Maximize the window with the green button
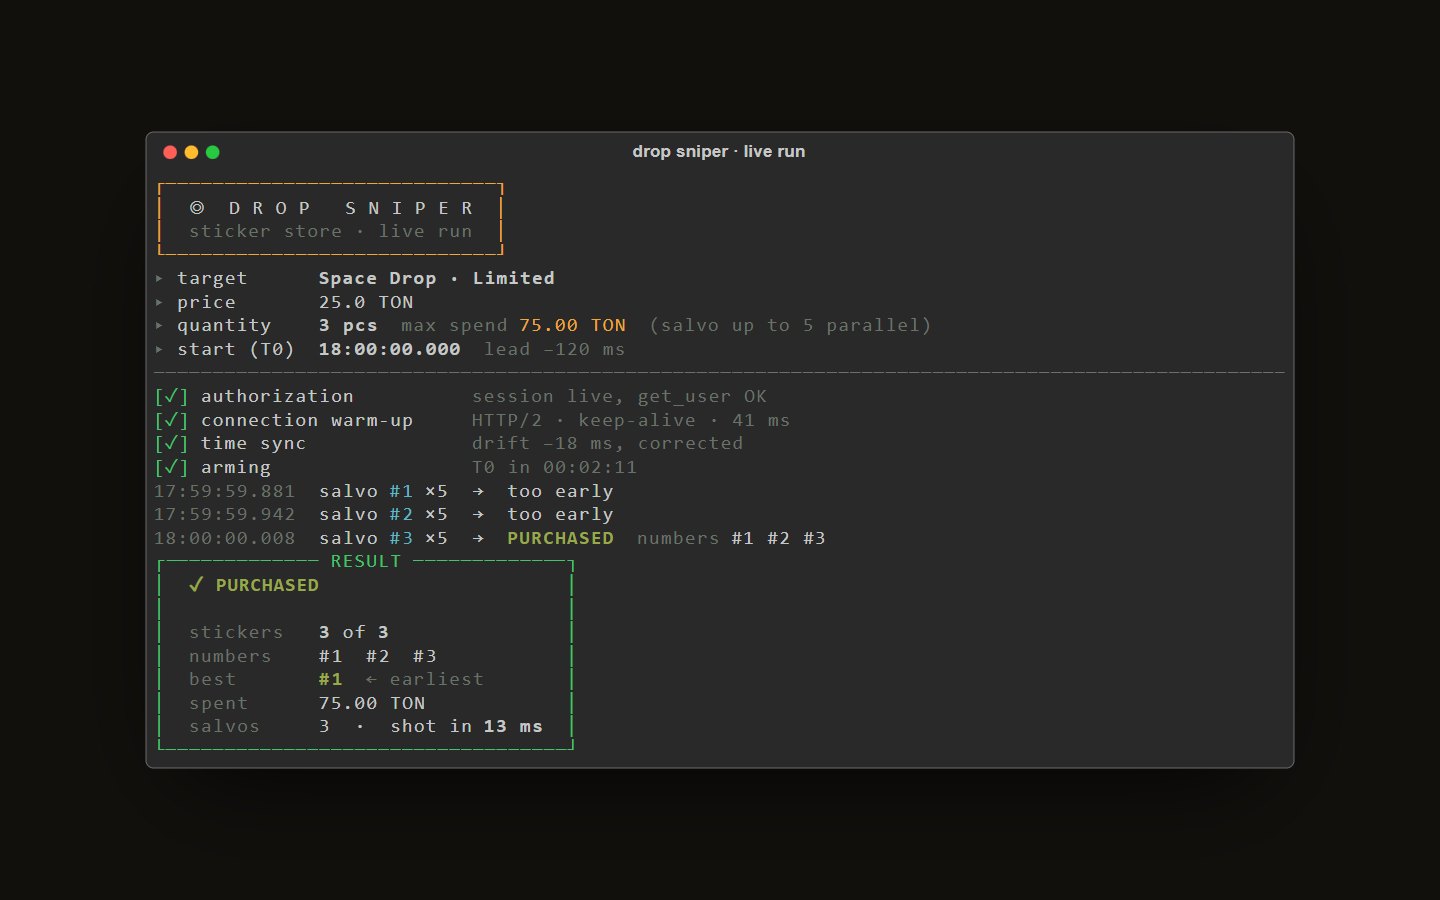Image resolution: width=1440 pixels, height=900 pixels. point(212,152)
